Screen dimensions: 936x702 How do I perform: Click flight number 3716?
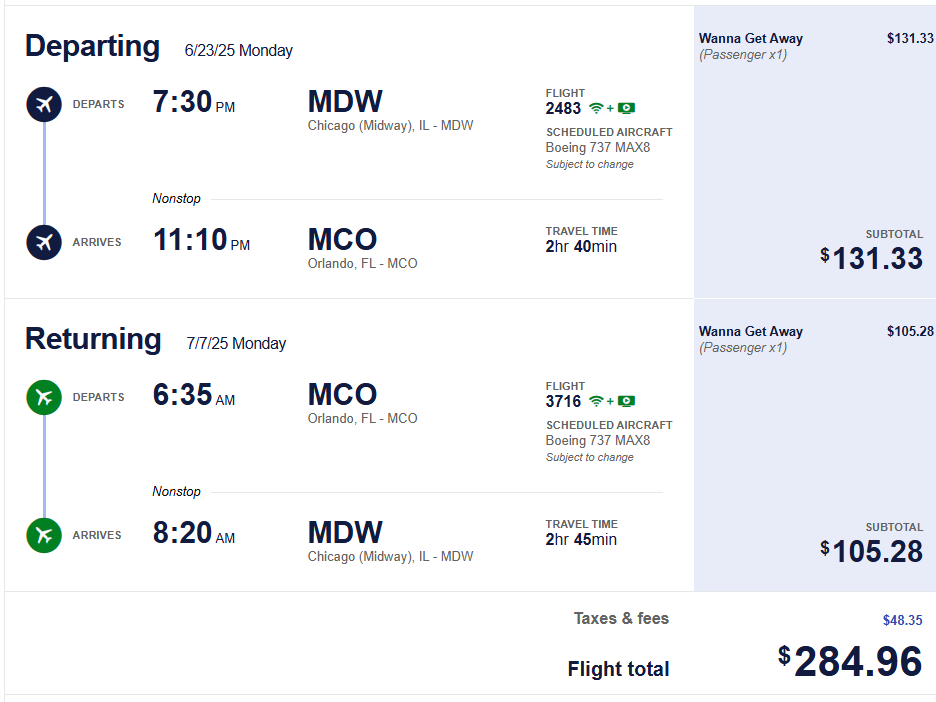(x=563, y=402)
